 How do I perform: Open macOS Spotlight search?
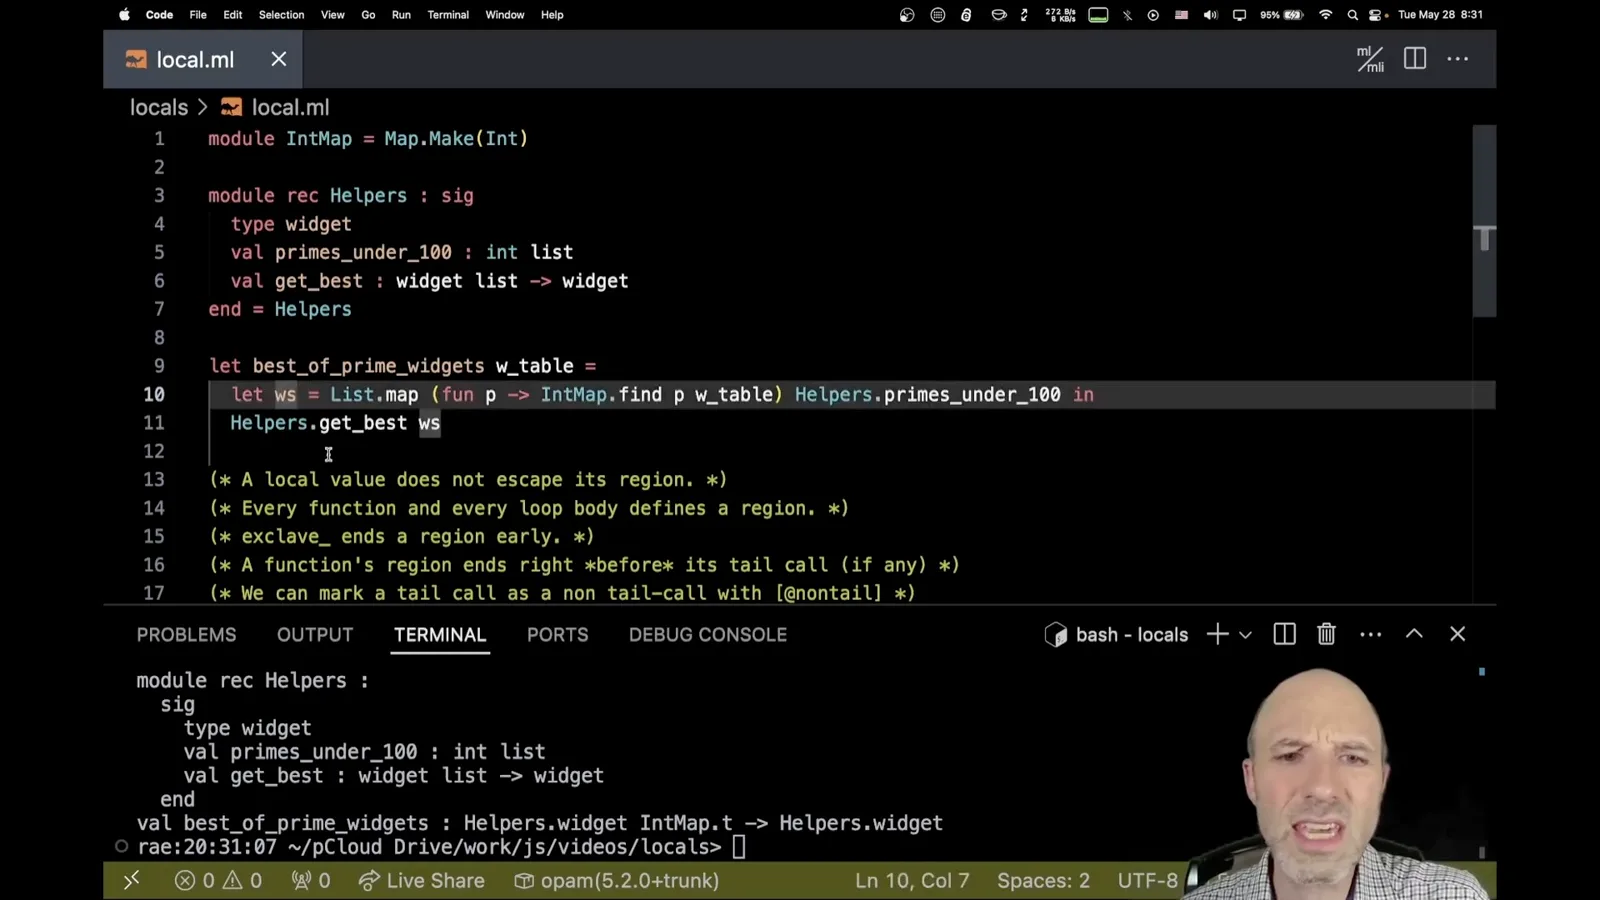coord(1352,15)
